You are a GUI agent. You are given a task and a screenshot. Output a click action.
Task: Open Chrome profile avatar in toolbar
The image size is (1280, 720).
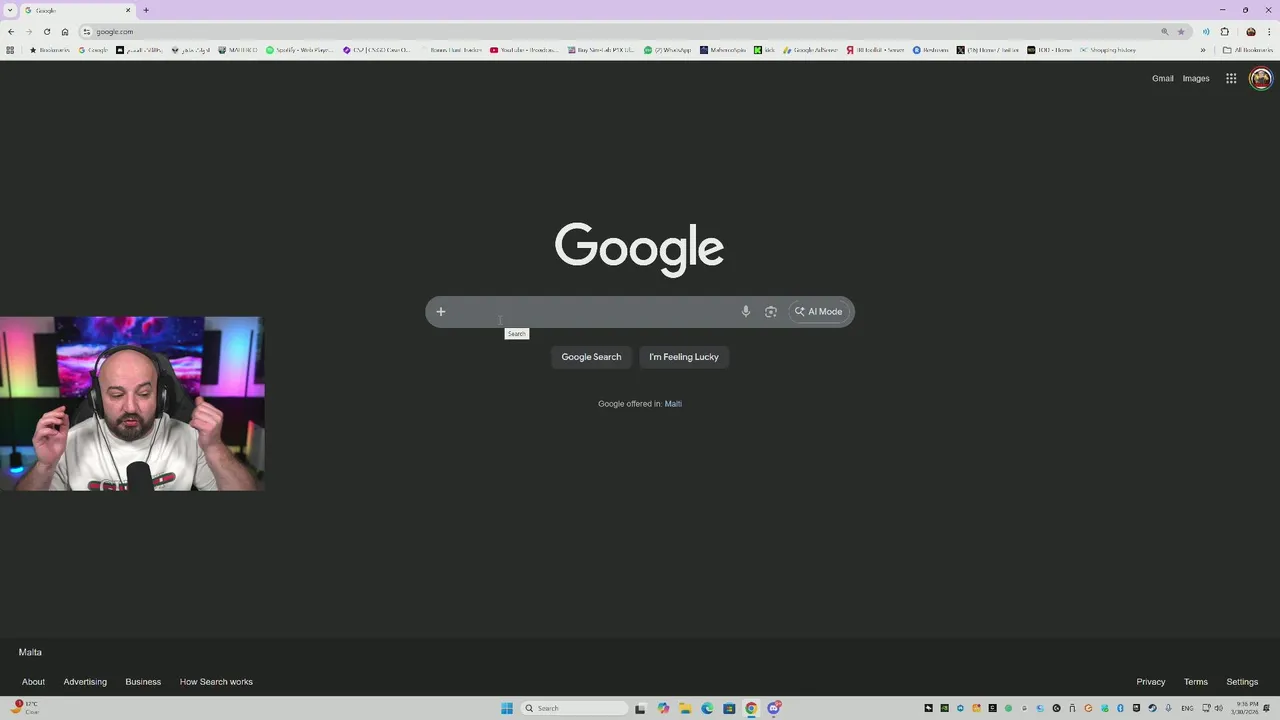1250,32
